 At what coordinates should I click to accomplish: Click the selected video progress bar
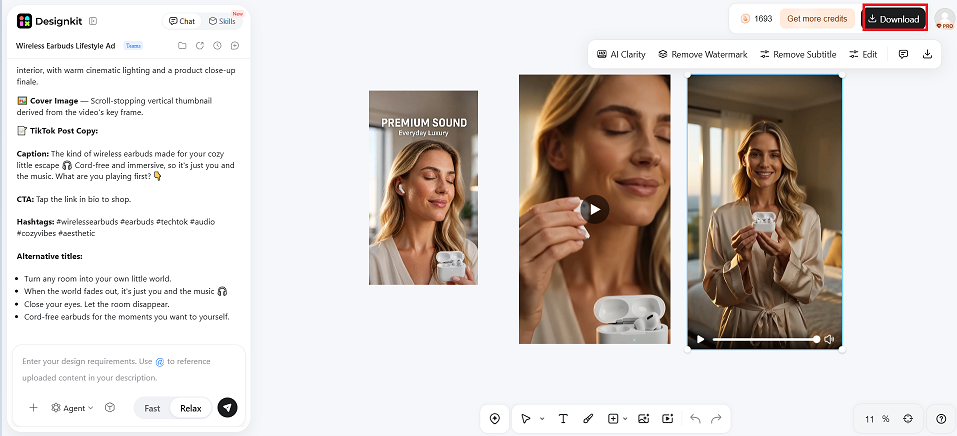pyautogui.click(x=766, y=339)
